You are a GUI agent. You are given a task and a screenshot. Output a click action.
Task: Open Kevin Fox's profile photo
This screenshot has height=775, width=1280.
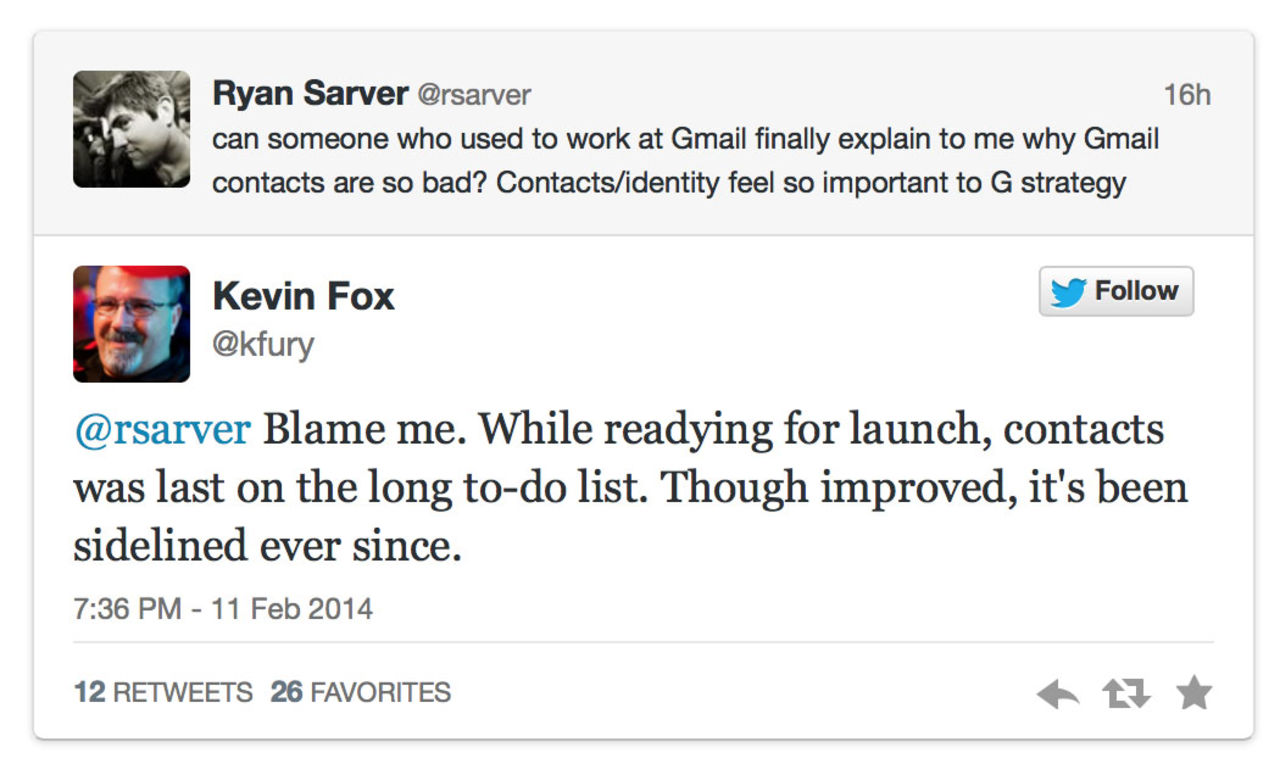pos(131,324)
